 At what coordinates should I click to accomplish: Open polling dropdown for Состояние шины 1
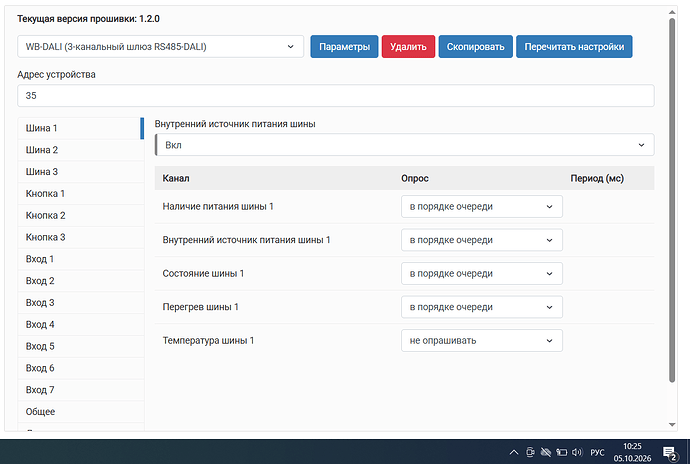pyautogui.click(x=482, y=273)
